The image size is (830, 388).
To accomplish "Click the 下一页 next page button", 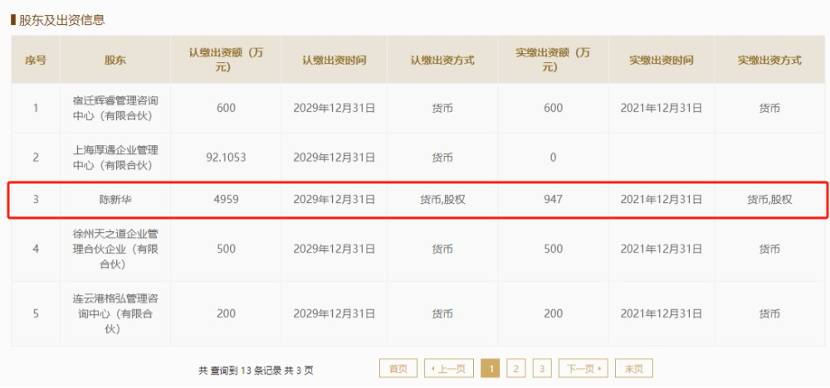I will pyautogui.click(x=583, y=368).
